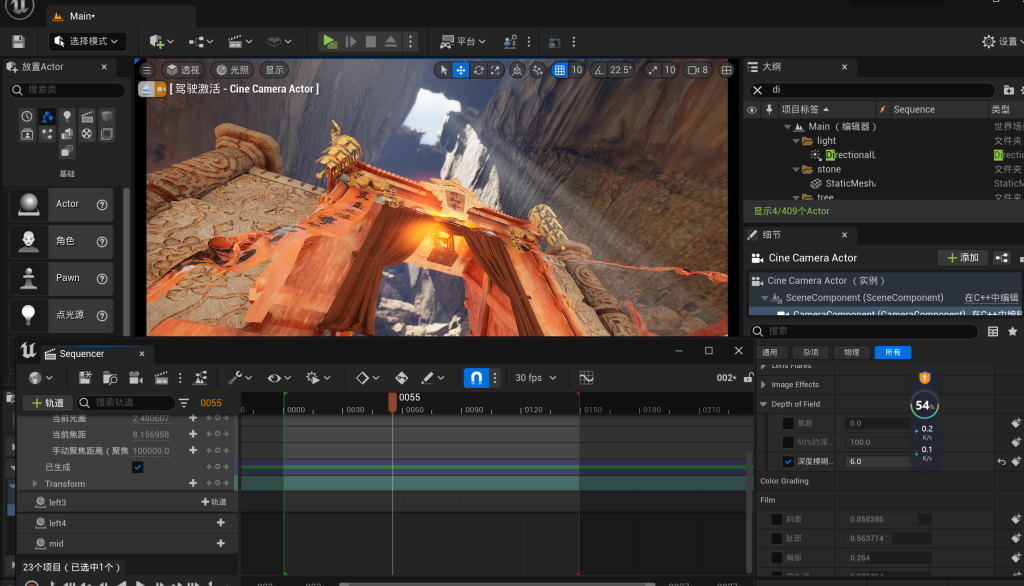Toggle grid snapping in viewport toolbar
The height and width of the screenshot is (586, 1024).
(x=560, y=70)
